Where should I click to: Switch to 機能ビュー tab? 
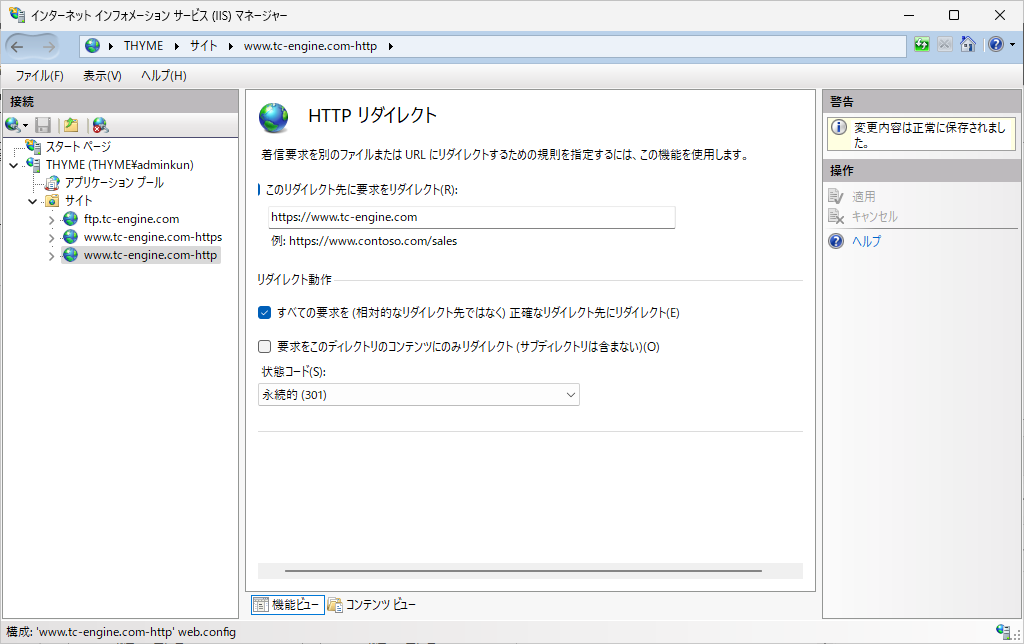click(x=287, y=605)
